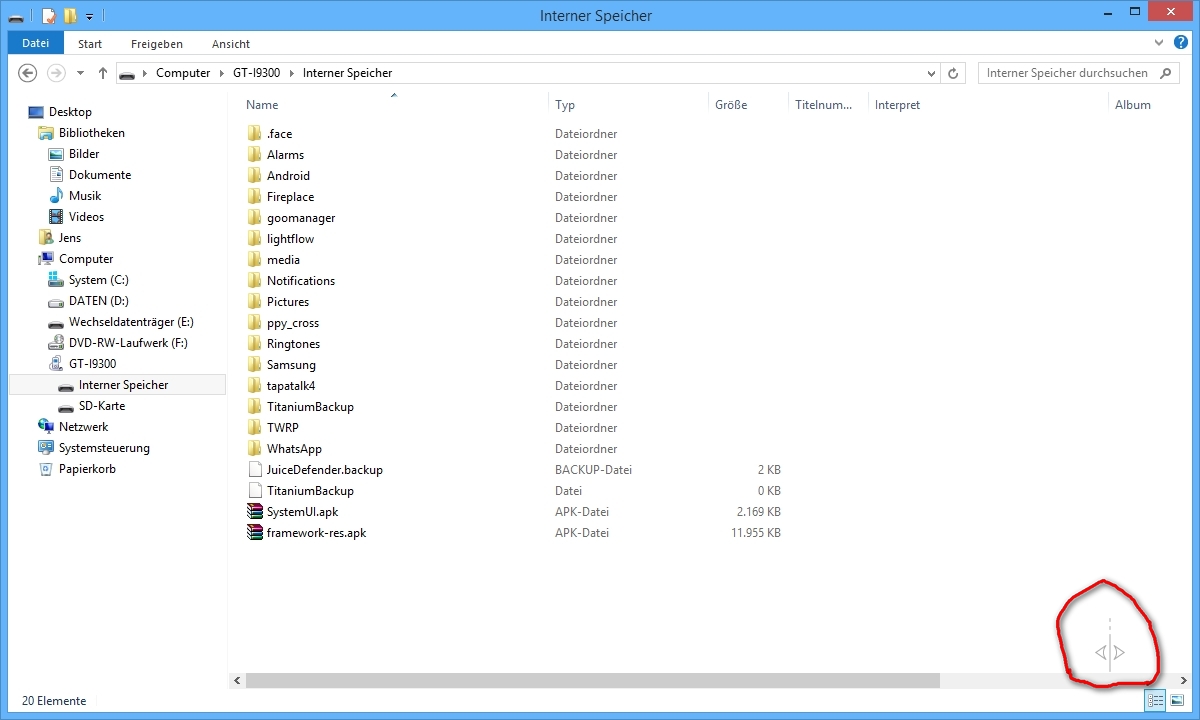Click the 11.955 KB size value

coord(756,533)
